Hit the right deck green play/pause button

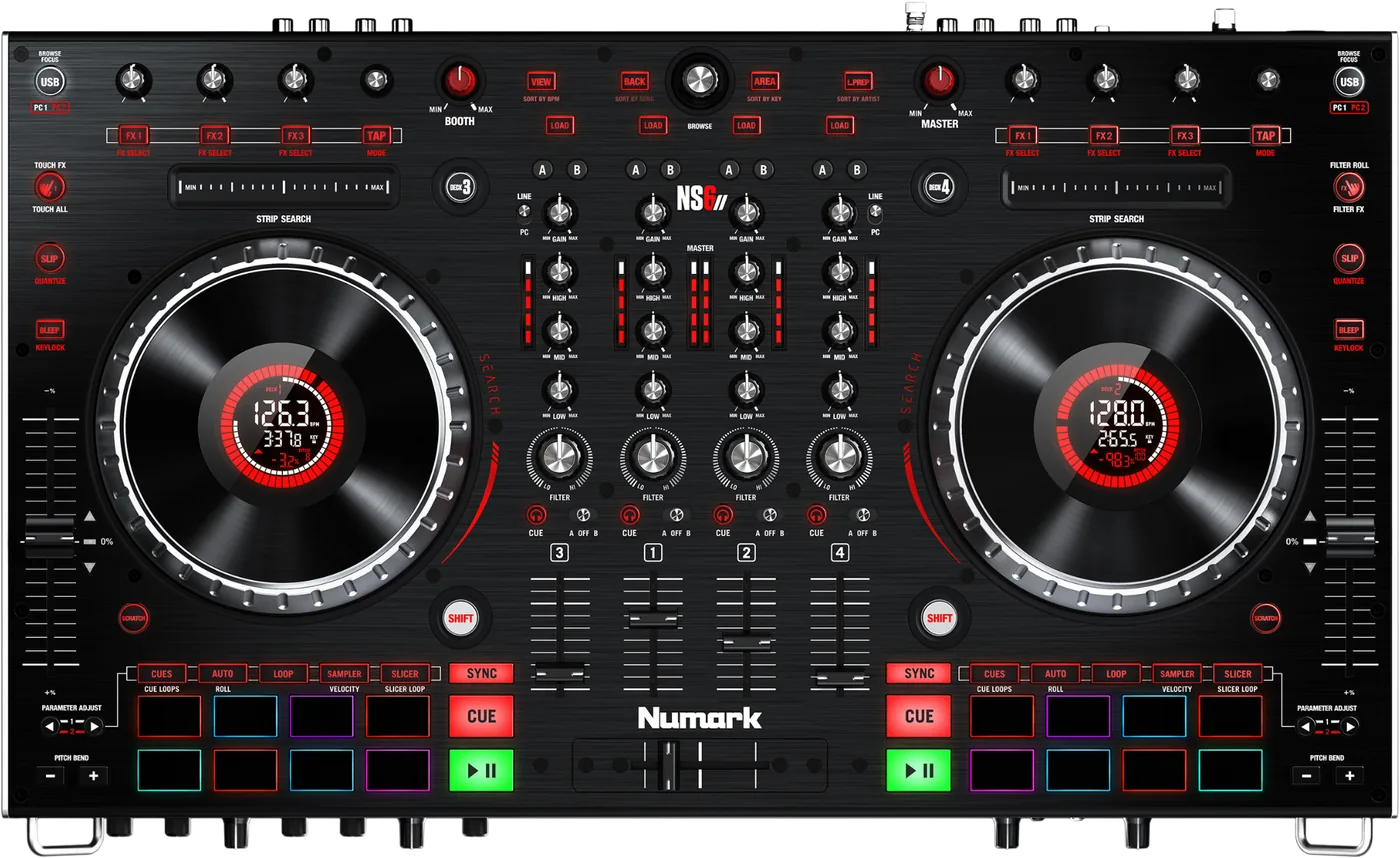tap(918, 770)
